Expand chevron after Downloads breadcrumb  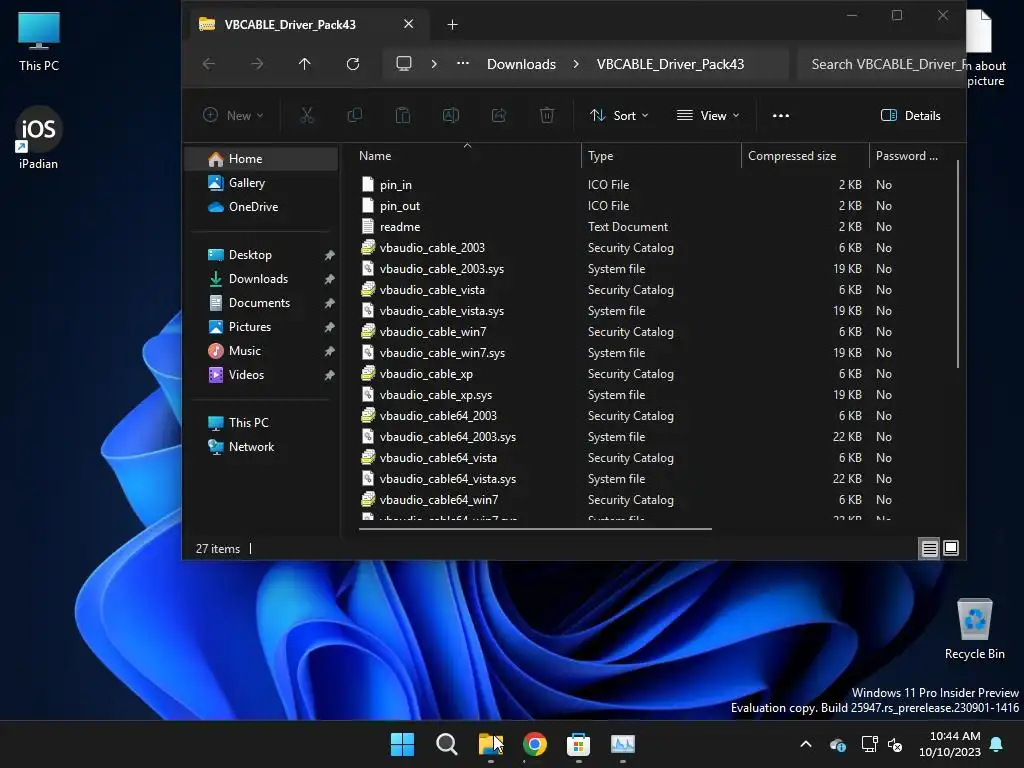[576, 64]
